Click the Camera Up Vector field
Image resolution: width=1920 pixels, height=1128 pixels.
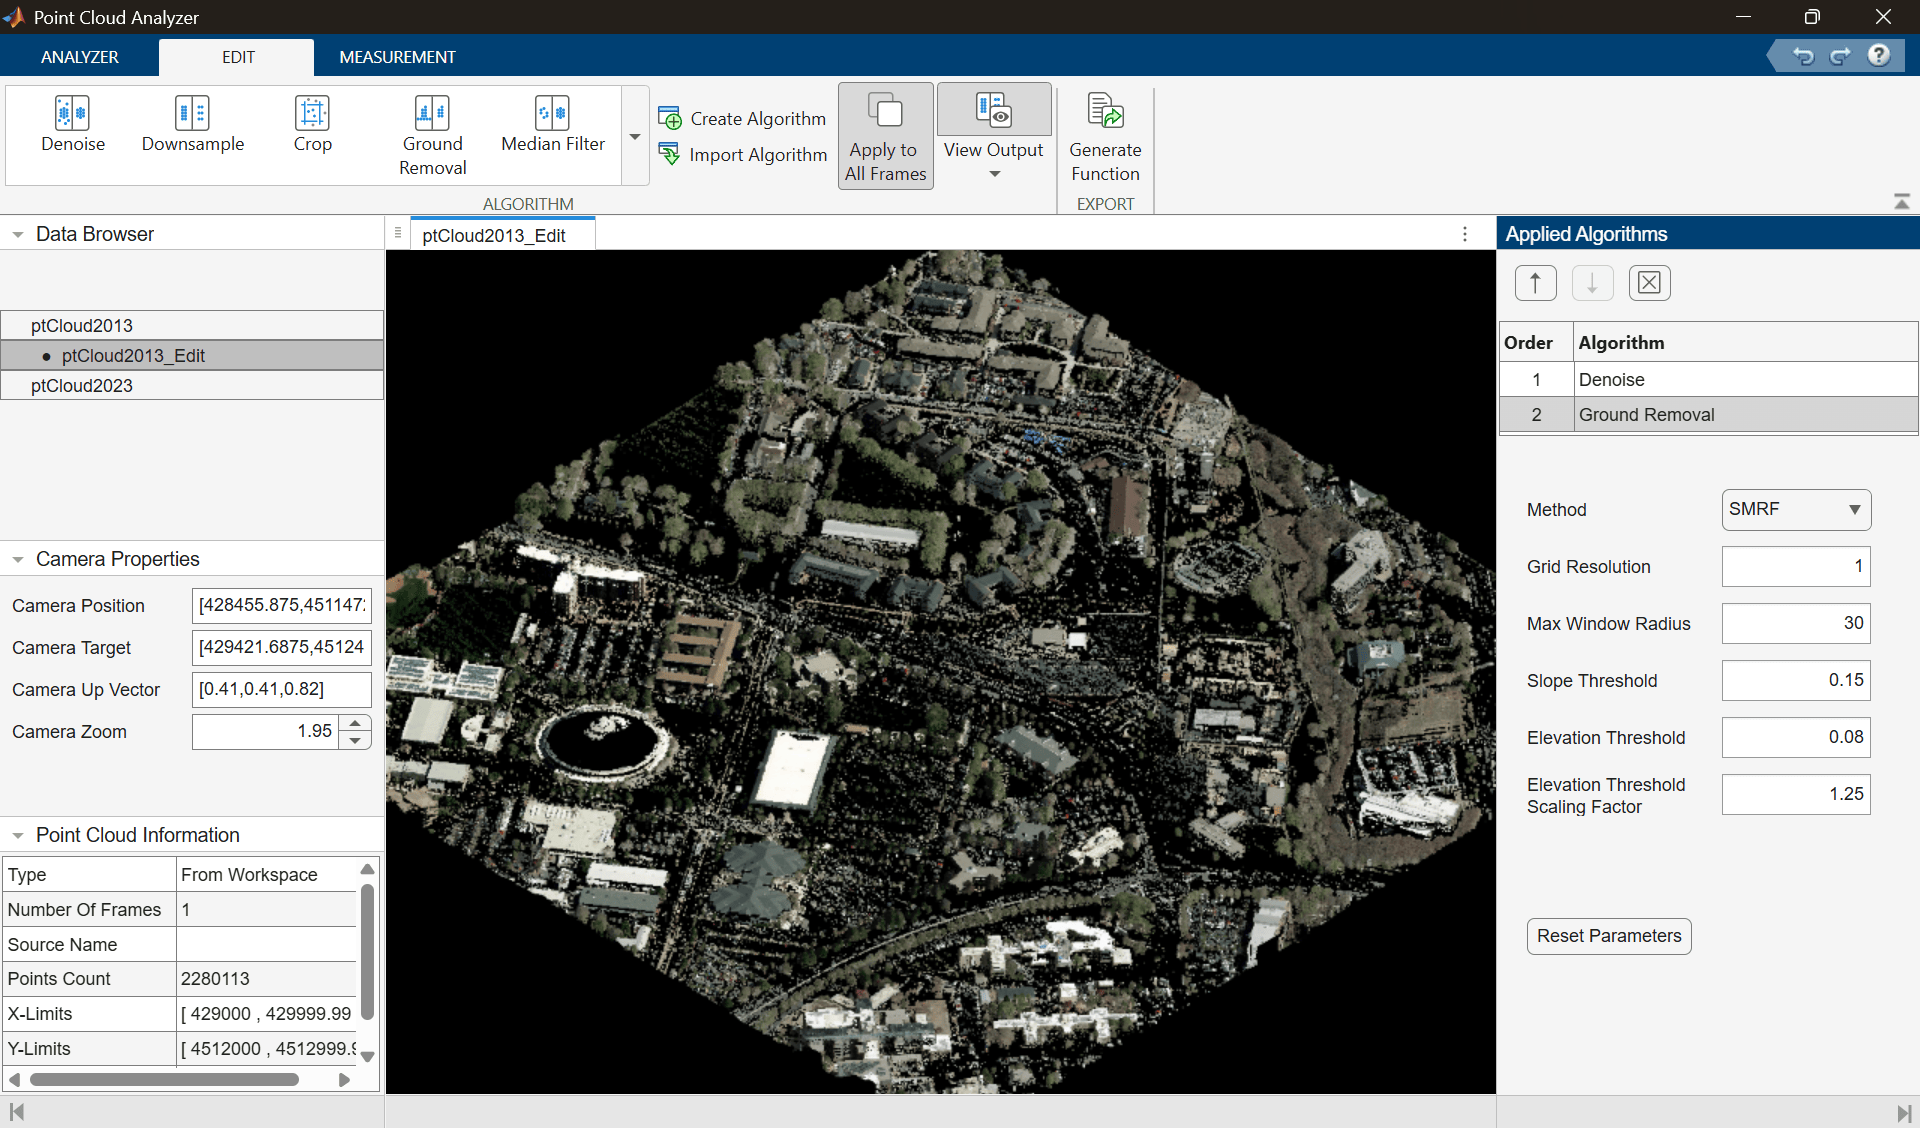point(282,689)
